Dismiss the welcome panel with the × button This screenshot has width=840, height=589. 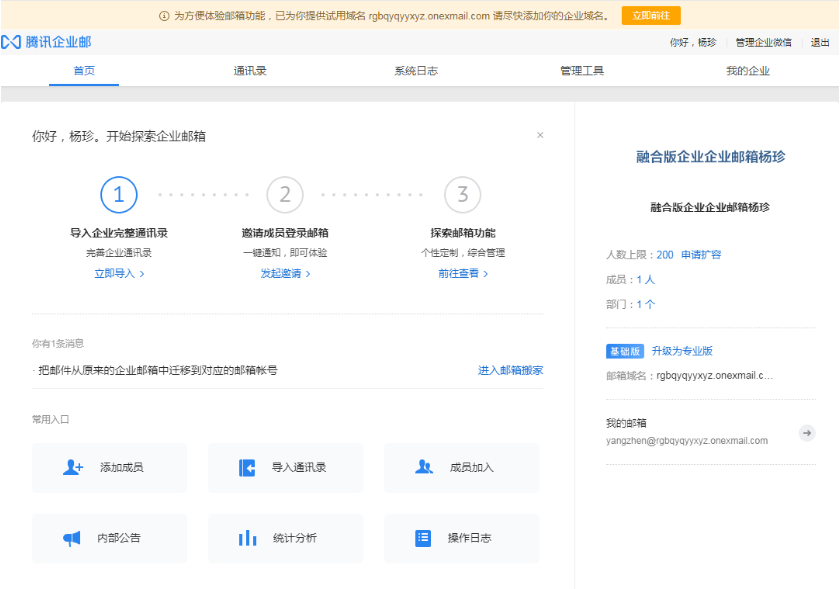pos(540,134)
